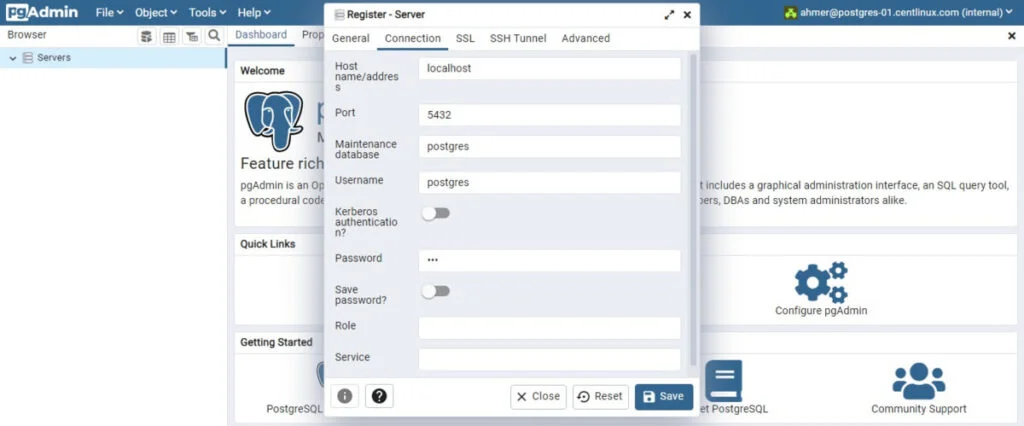Viewport: 1024px width, 426px height.
Task: Click the Configure pgAdmin gears icon
Action: point(821,282)
